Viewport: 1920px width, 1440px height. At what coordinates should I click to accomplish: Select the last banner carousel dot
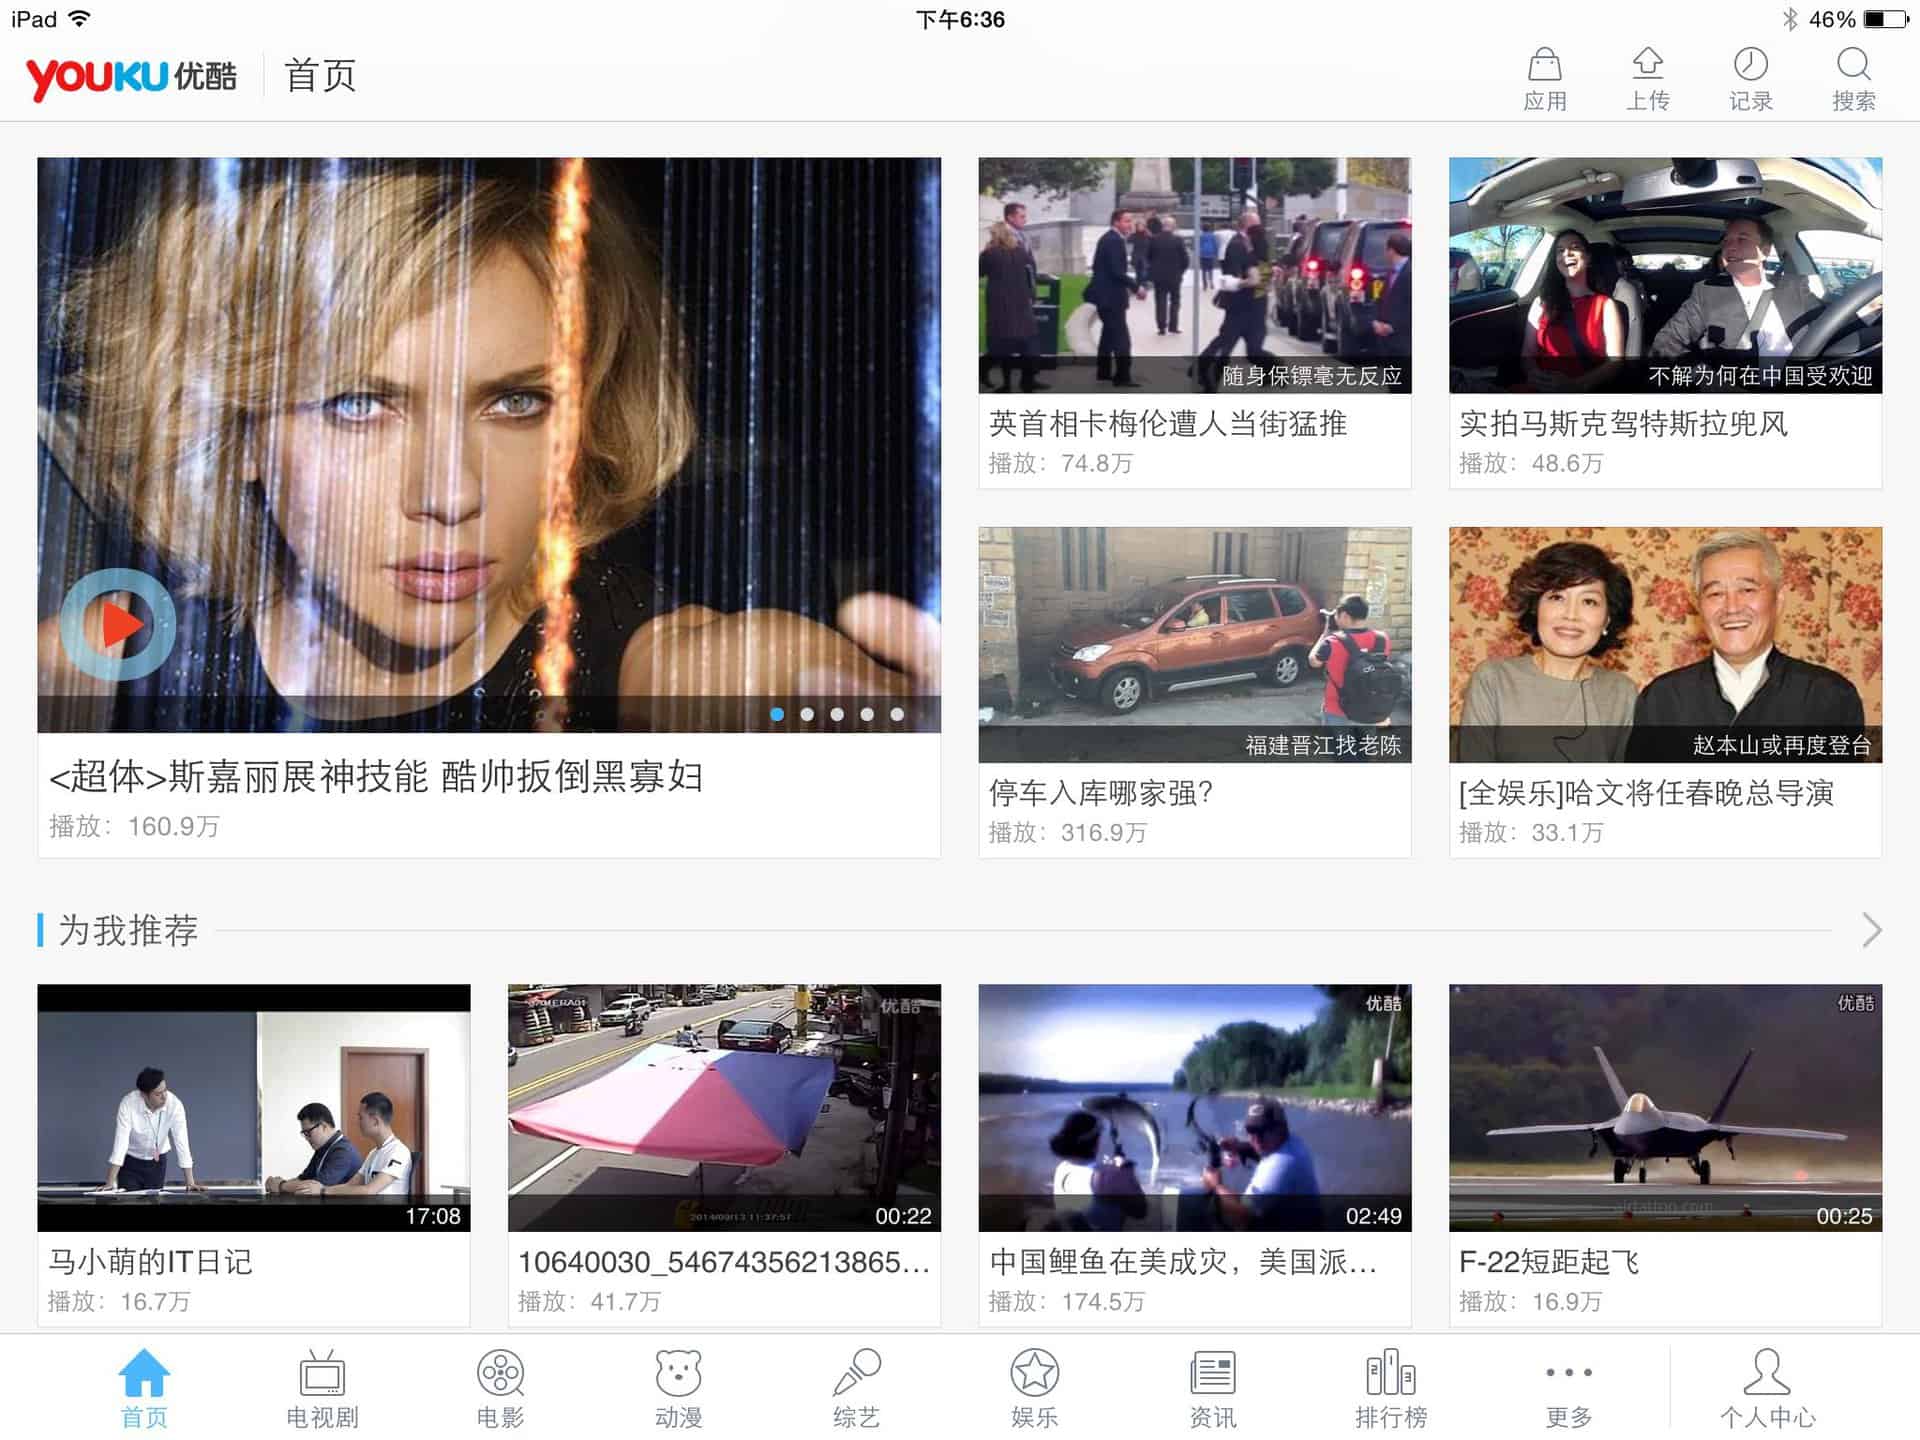[x=897, y=714]
